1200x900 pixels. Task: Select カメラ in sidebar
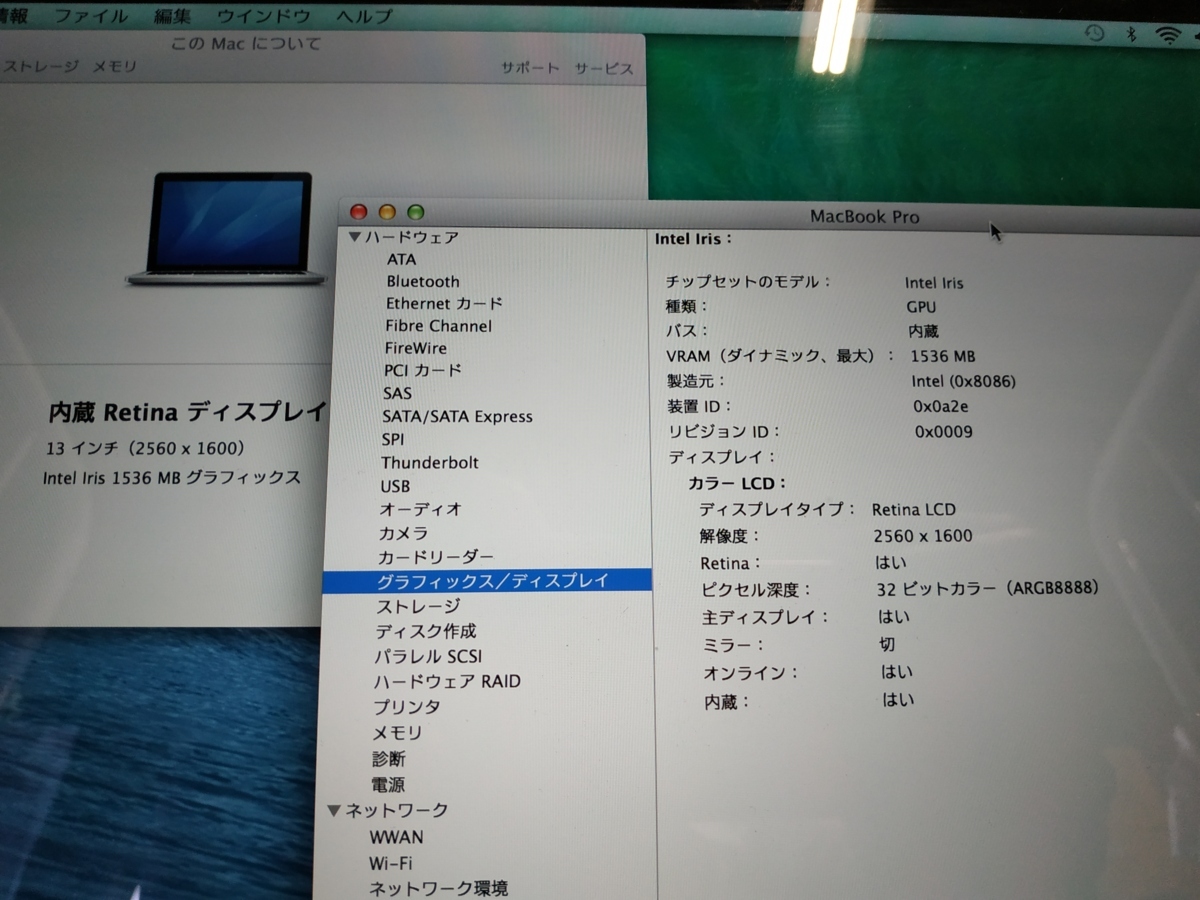pos(404,534)
